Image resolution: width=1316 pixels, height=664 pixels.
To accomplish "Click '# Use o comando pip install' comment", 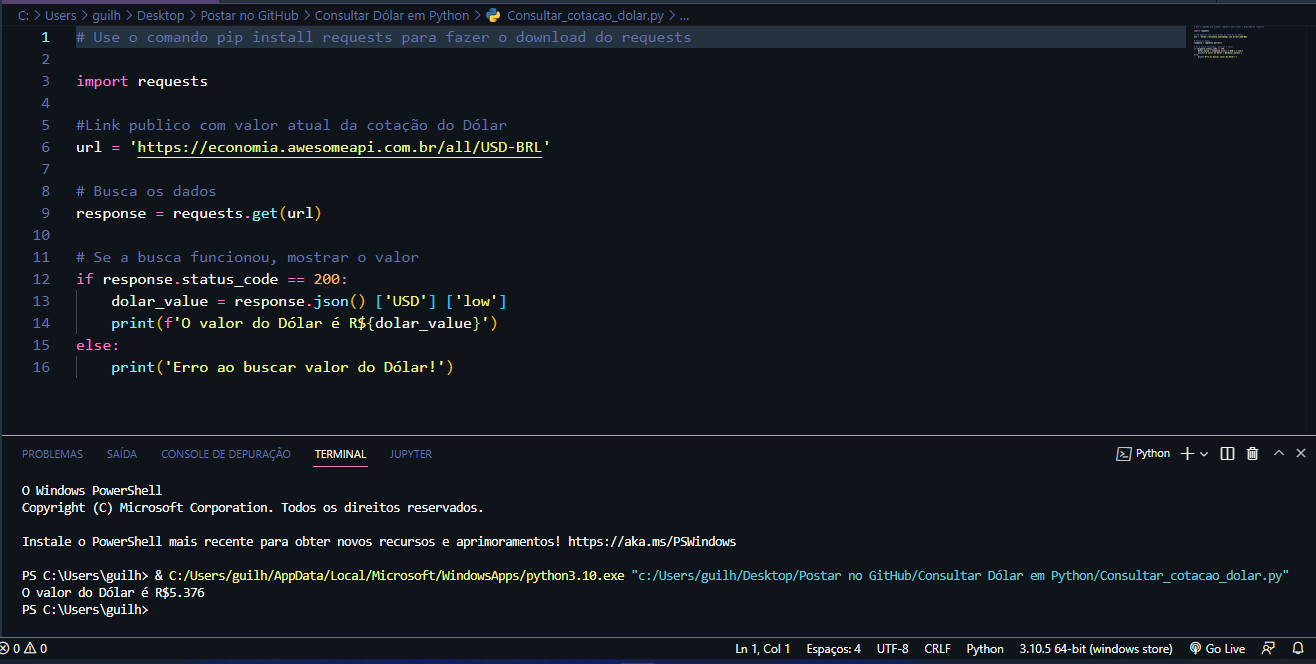I will [384, 37].
